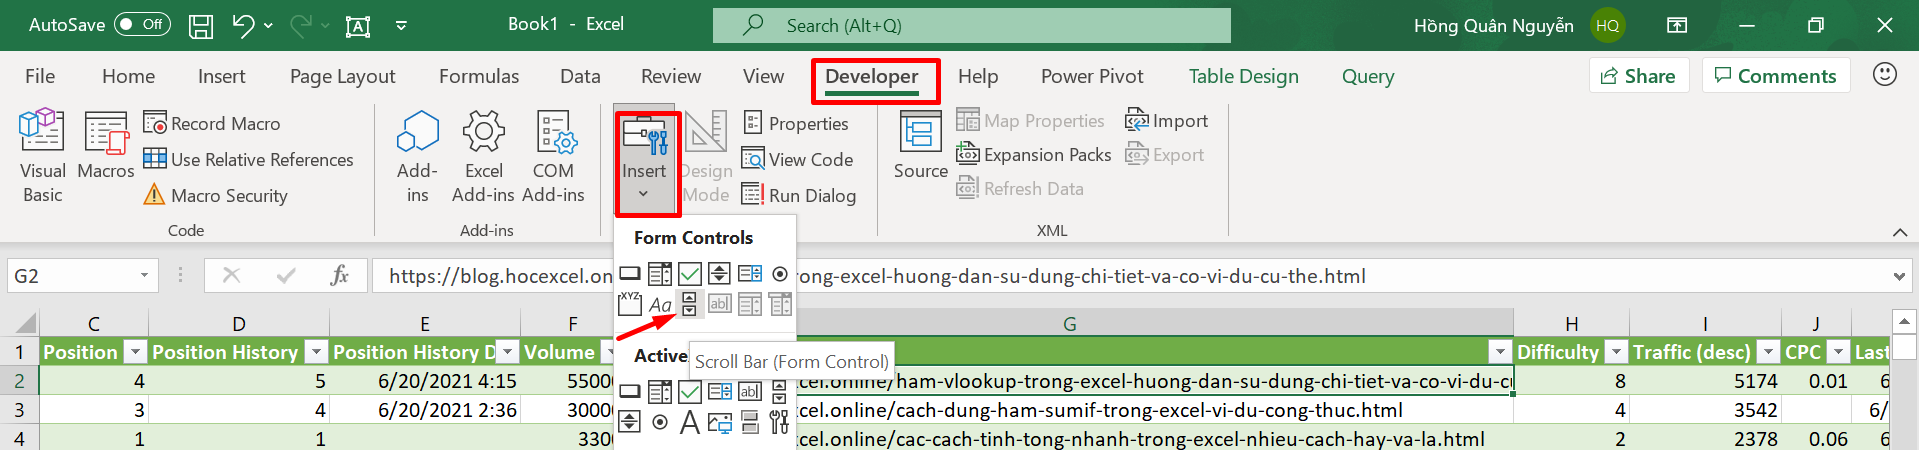Send a smiley feedback
The height and width of the screenshot is (450, 1919).
[x=1885, y=74]
